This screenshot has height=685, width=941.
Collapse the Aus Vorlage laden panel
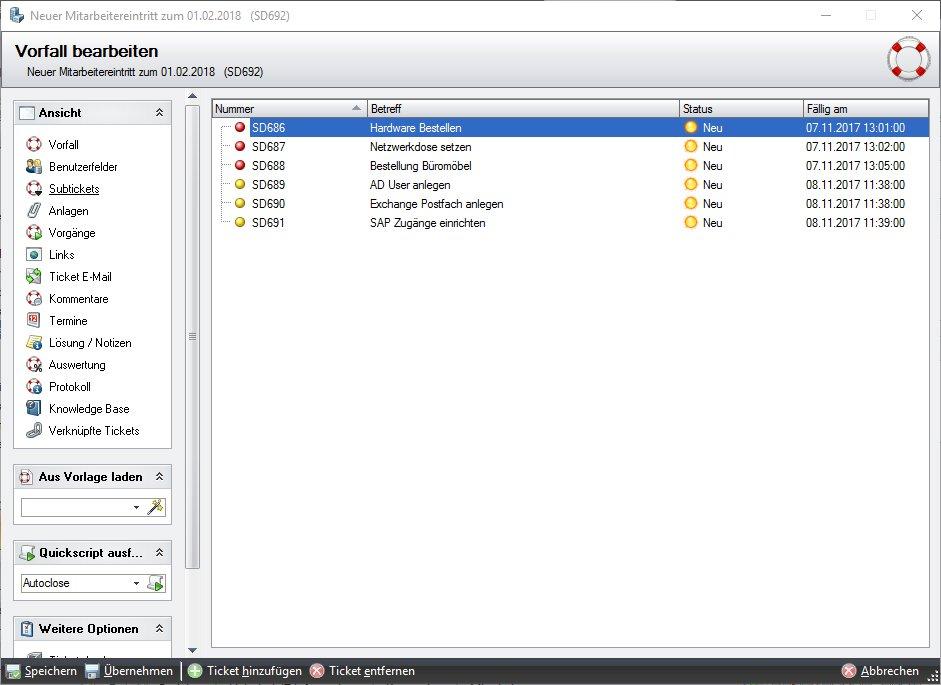click(x=159, y=477)
